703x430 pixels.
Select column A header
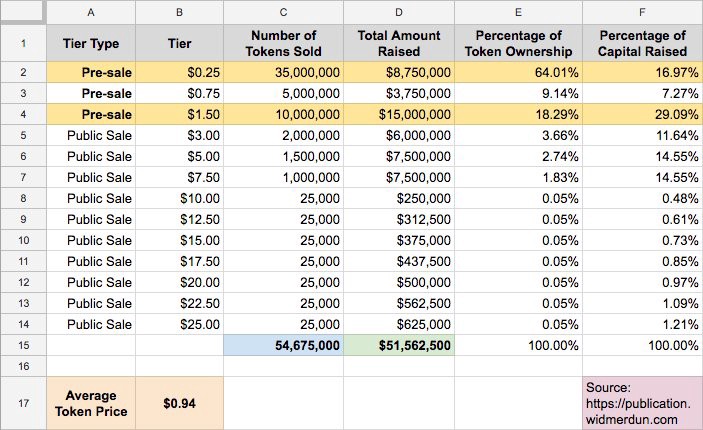pyautogui.click(x=91, y=12)
